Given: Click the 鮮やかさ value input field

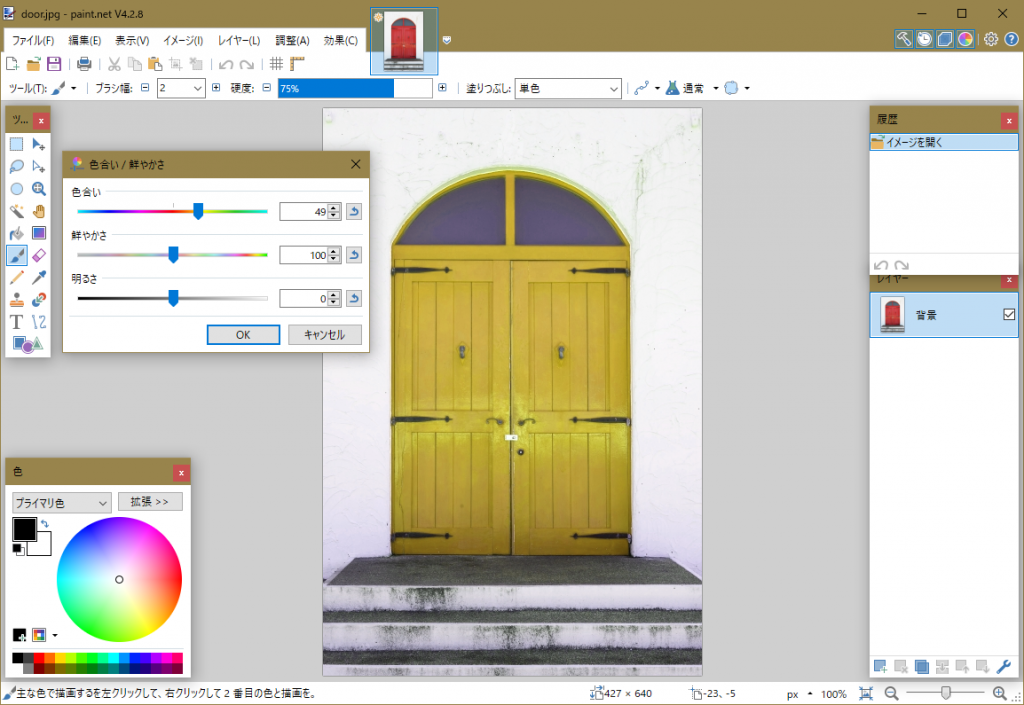Looking at the screenshot, I should 303,255.
